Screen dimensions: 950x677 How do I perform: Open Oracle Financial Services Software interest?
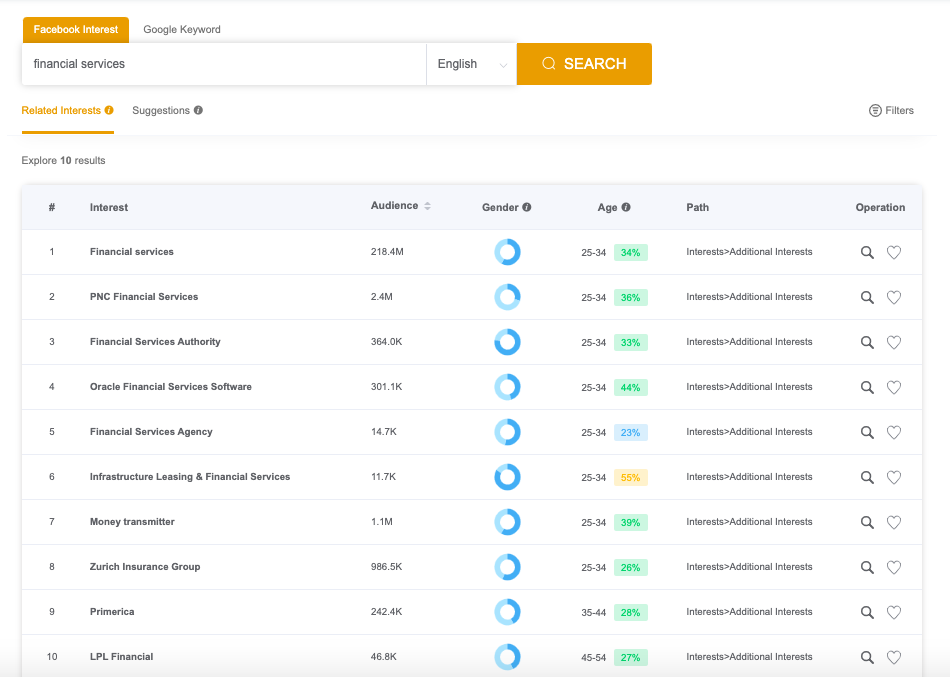(171, 387)
